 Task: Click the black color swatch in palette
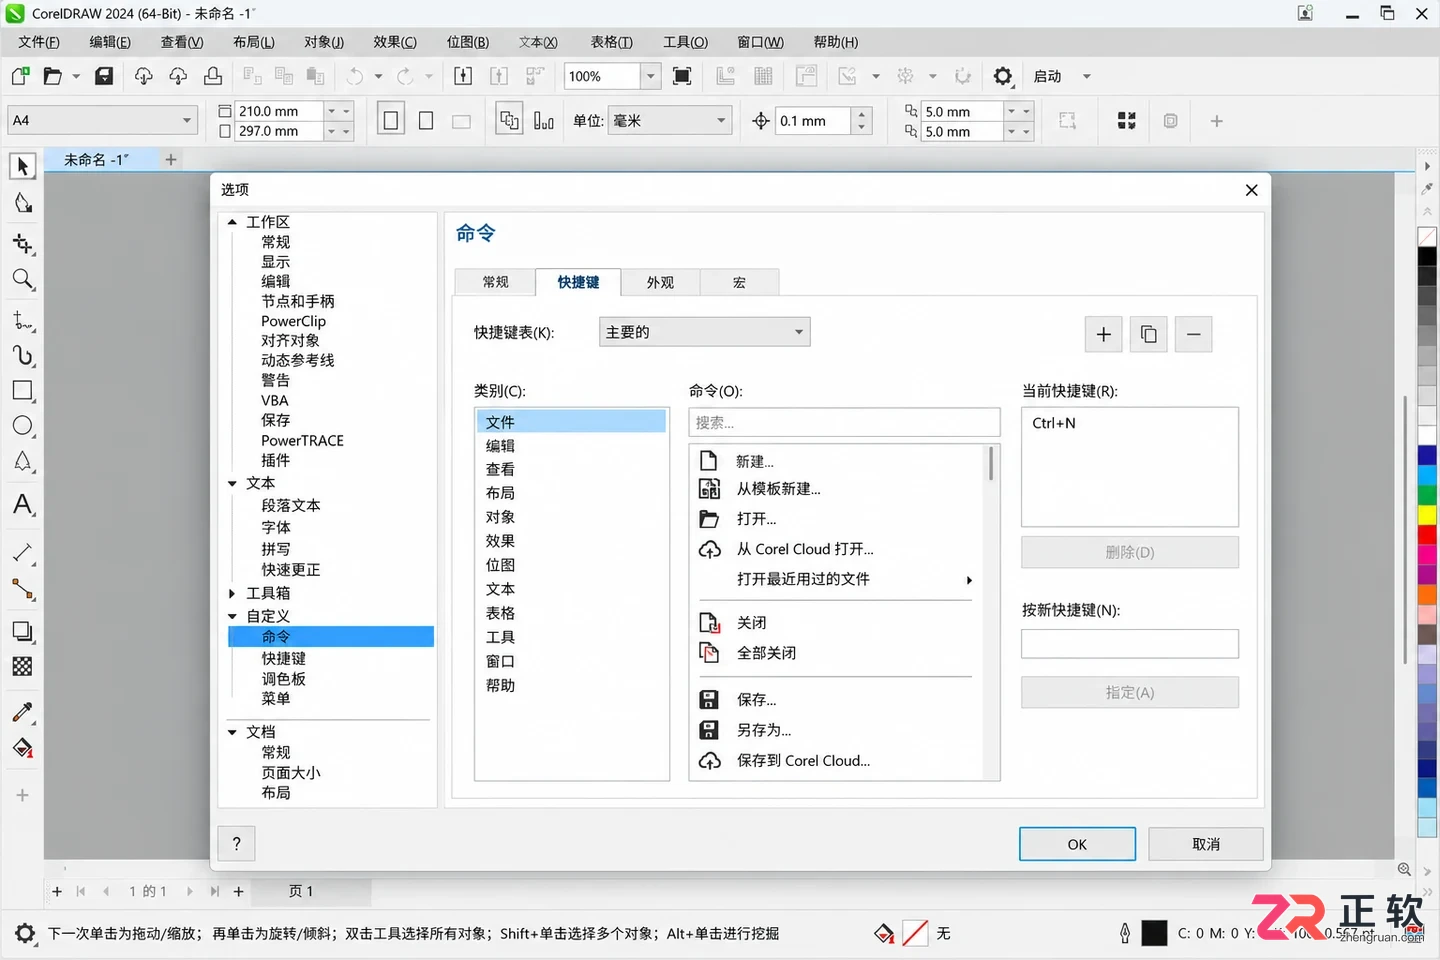click(1427, 256)
